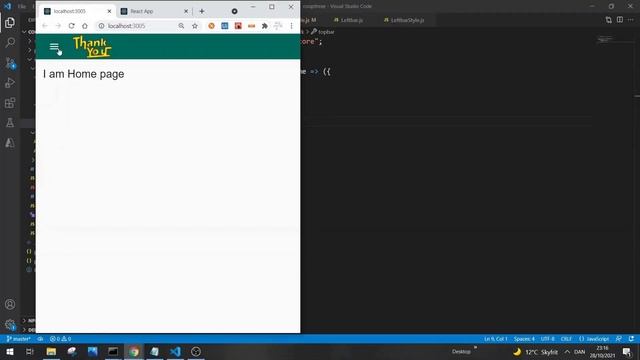Open errors and warnings count in status bar
This screenshot has width=640, height=360.
(x=60, y=339)
